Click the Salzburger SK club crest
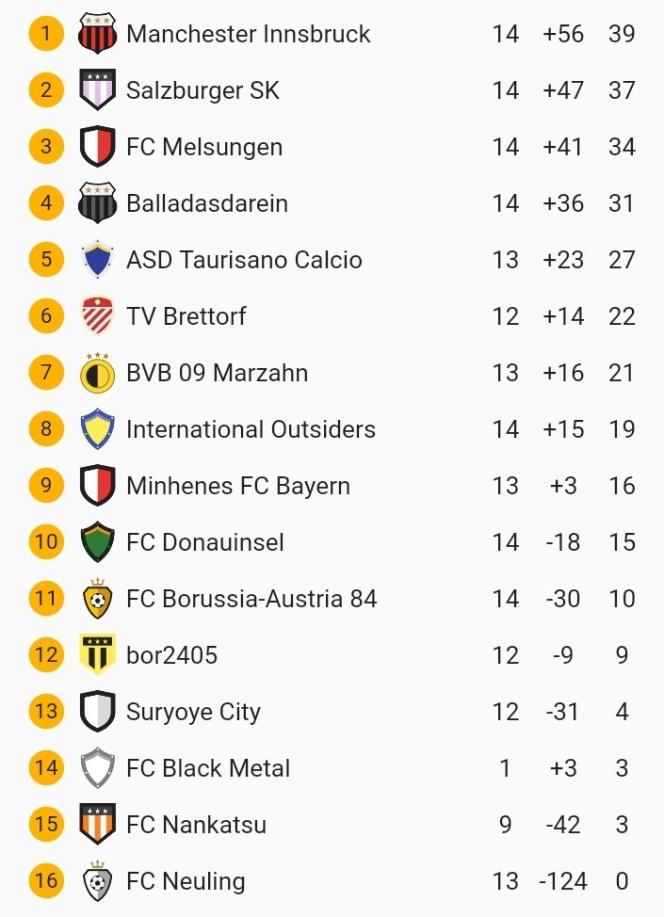664x917 pixels. (x=97, y=90)
